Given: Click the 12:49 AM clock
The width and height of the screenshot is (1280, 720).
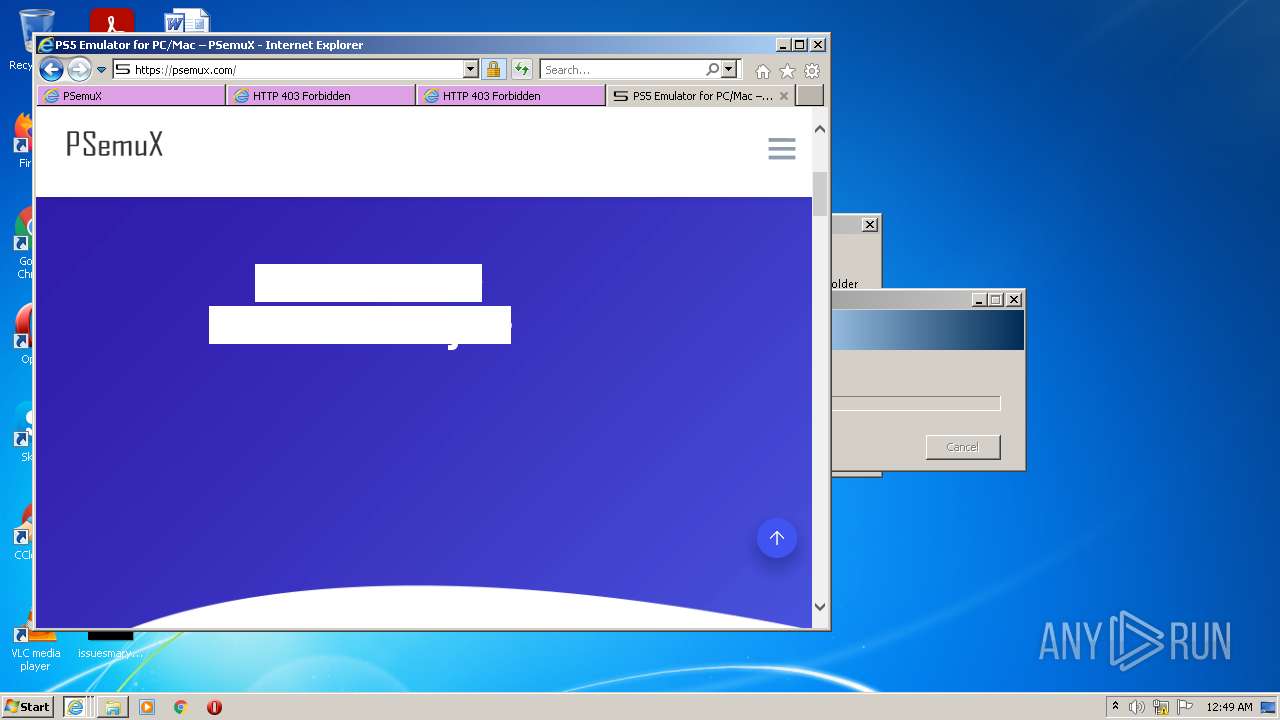Looking at the screenshot, I should point(1229,707).
